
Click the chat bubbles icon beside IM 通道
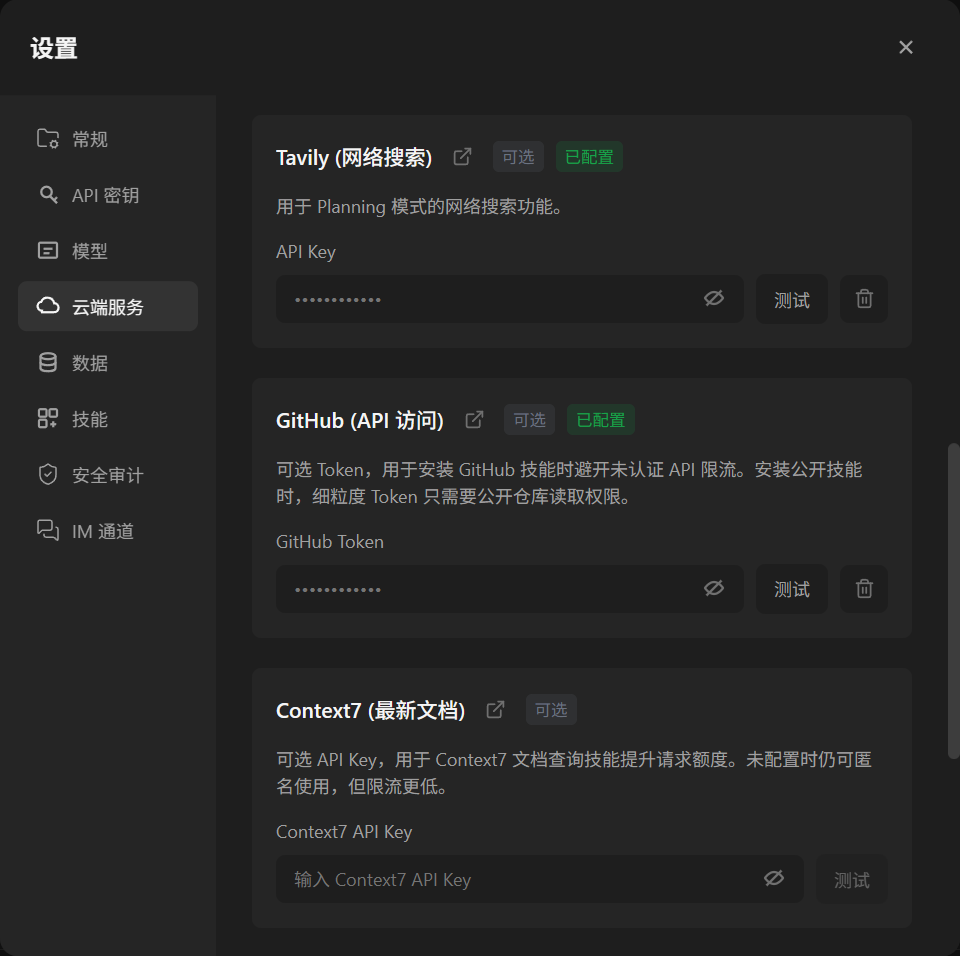(48, 530)
